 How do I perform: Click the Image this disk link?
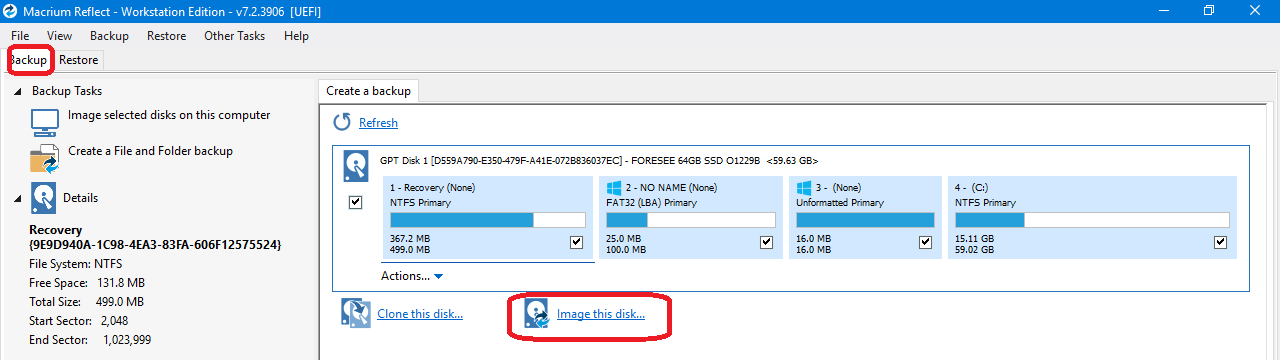click(601, 314)
